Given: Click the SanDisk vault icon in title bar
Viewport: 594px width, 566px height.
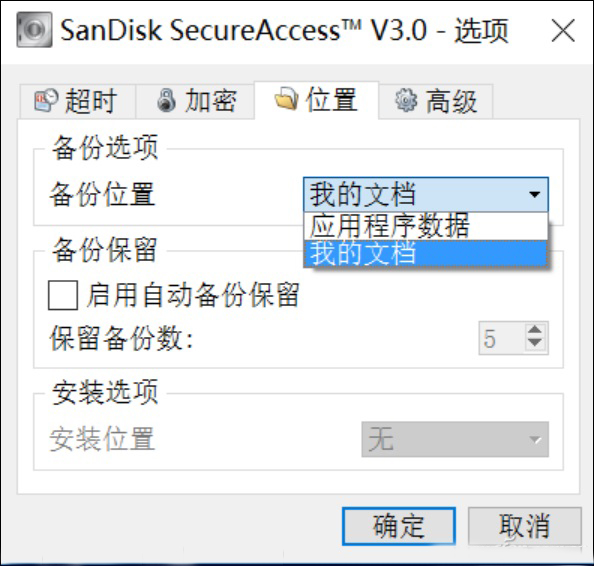Looking at the screenshot, I should click(x=34, y=30).
